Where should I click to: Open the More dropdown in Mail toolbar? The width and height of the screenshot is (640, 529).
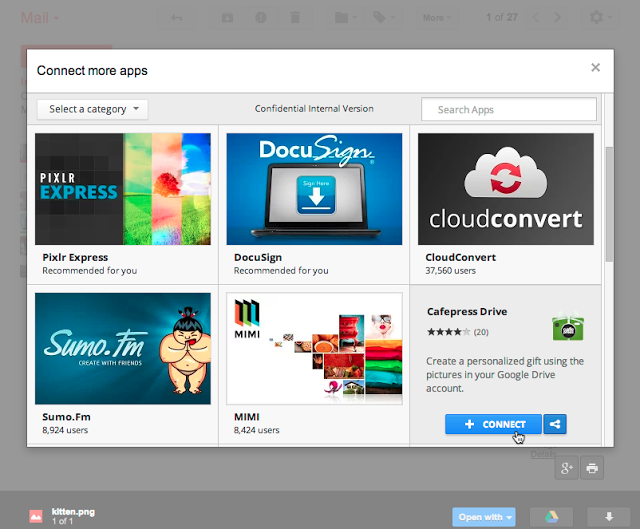click(437, 18)
